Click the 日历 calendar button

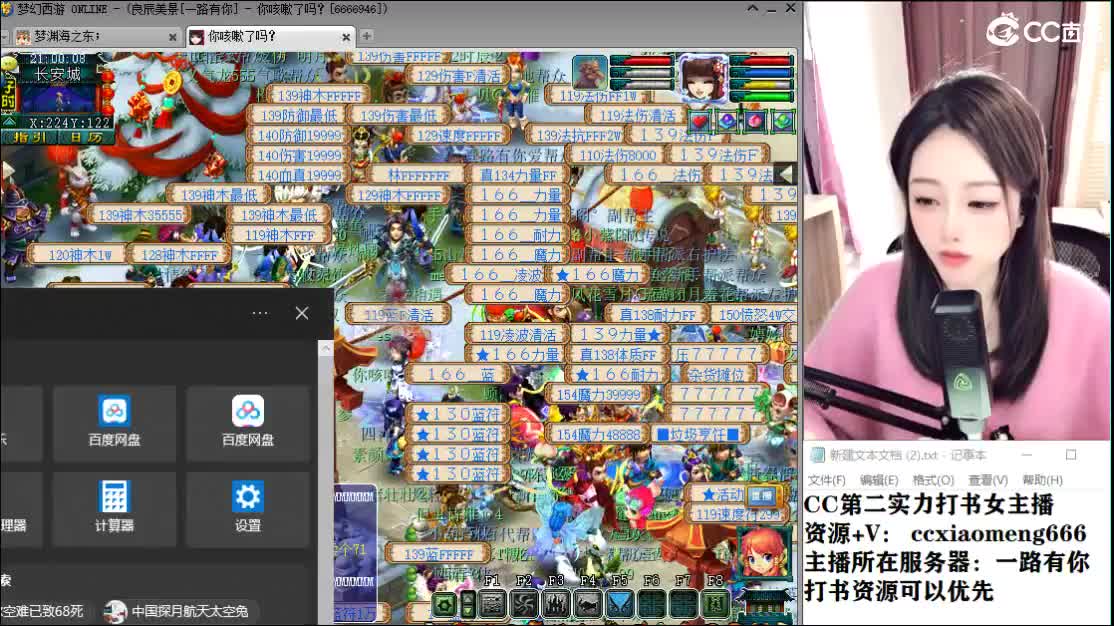(85, 137)
